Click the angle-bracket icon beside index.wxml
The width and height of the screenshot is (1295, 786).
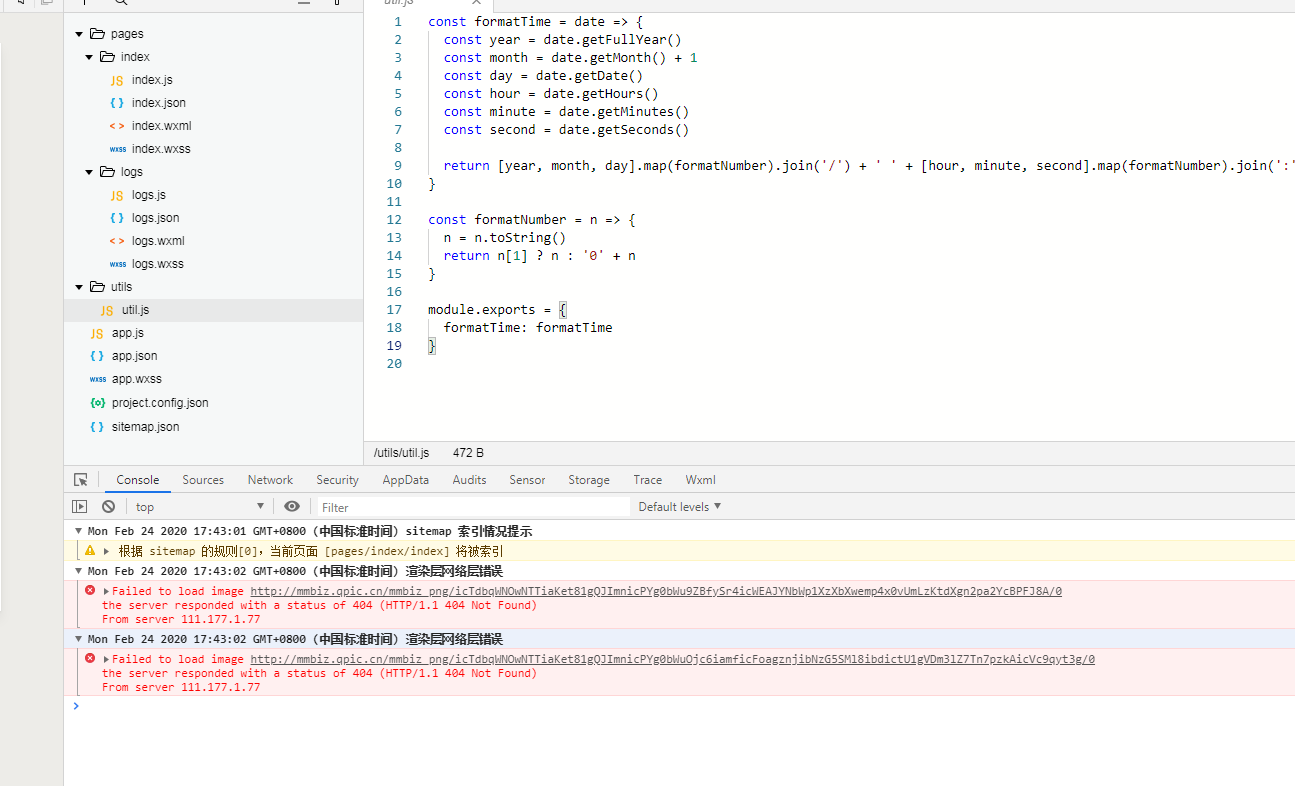(117, 126)
